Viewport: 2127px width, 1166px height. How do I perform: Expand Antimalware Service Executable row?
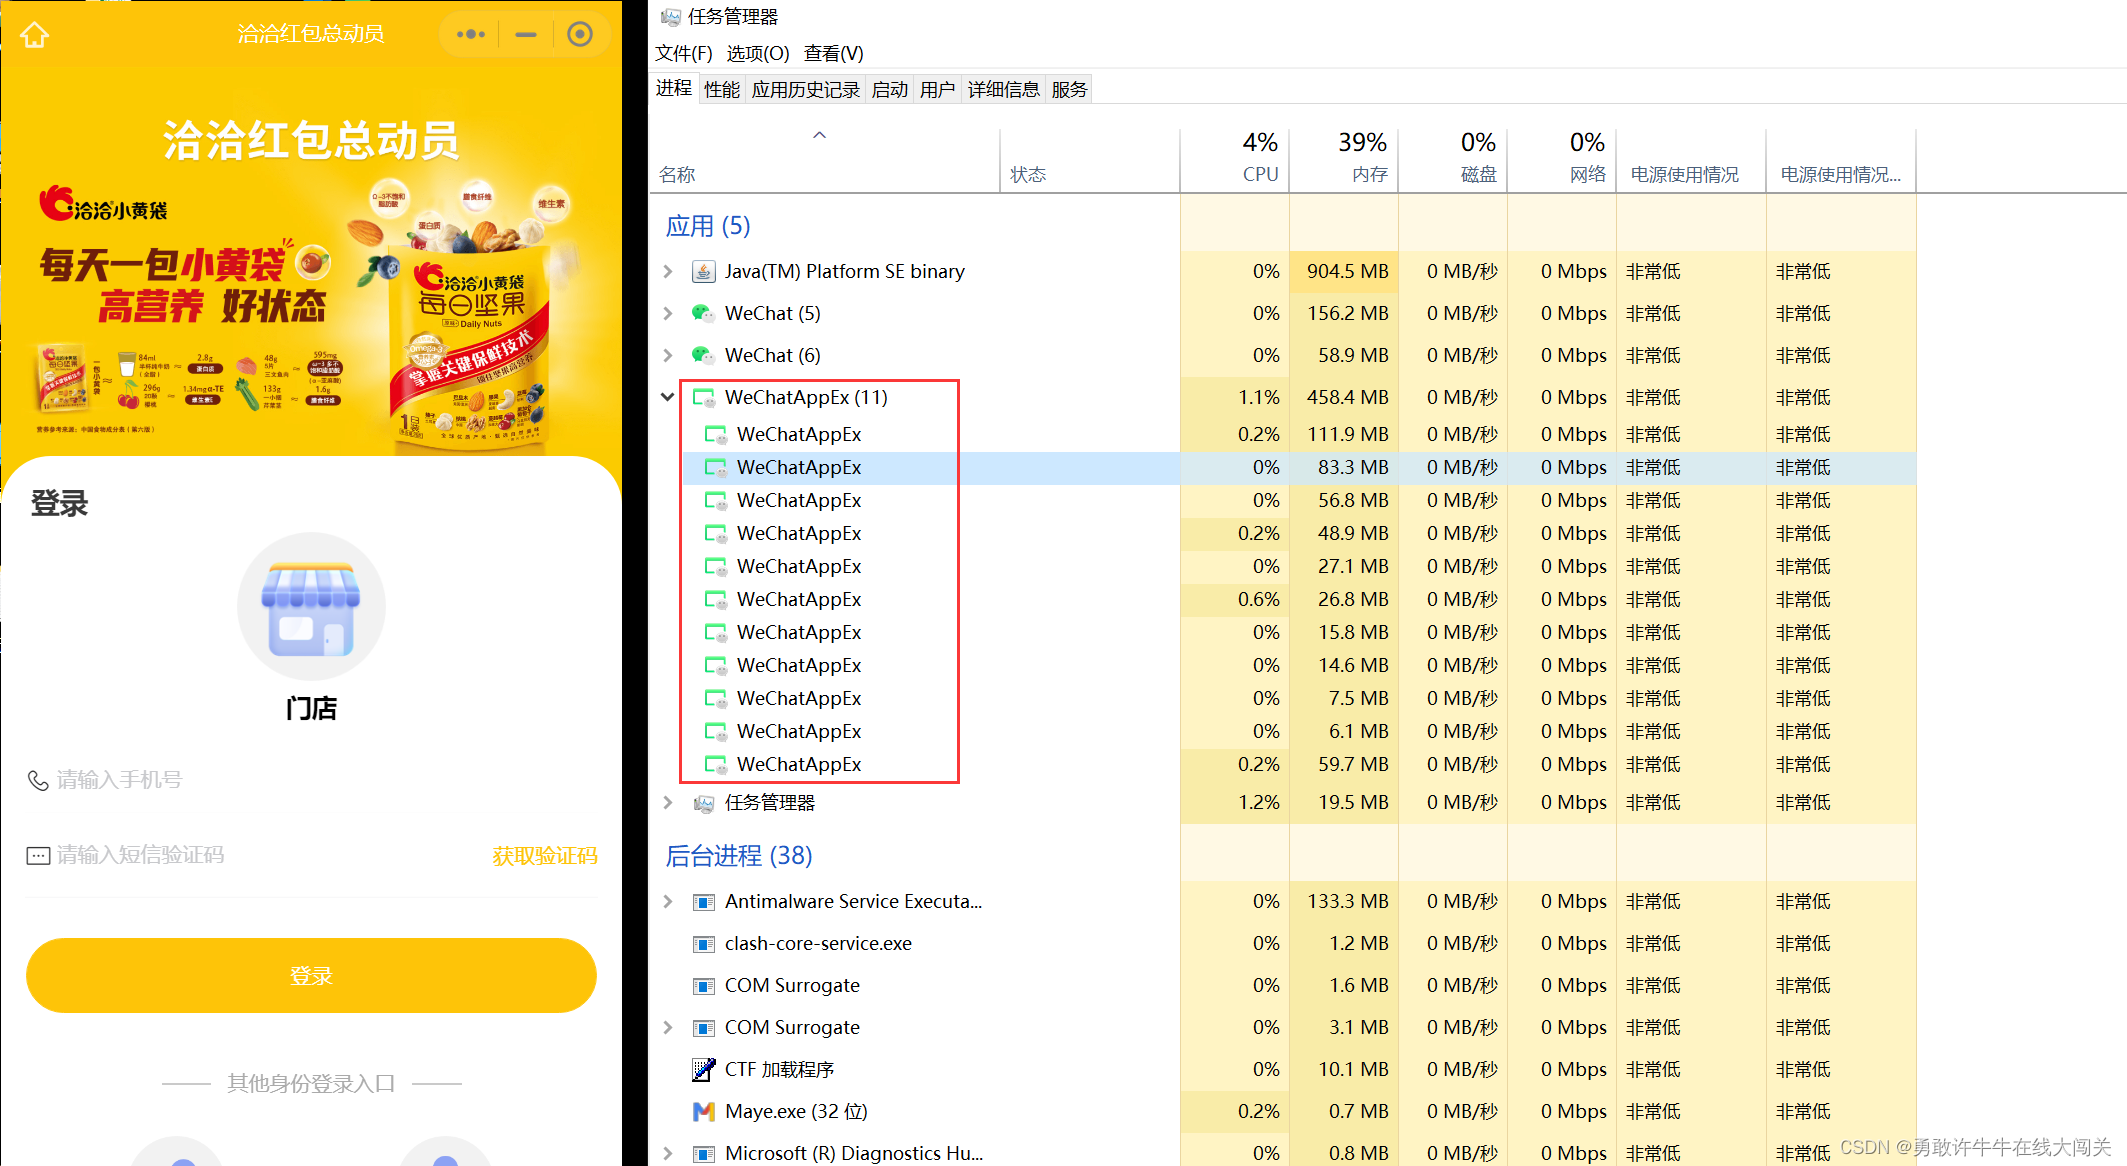pos(668,902)
